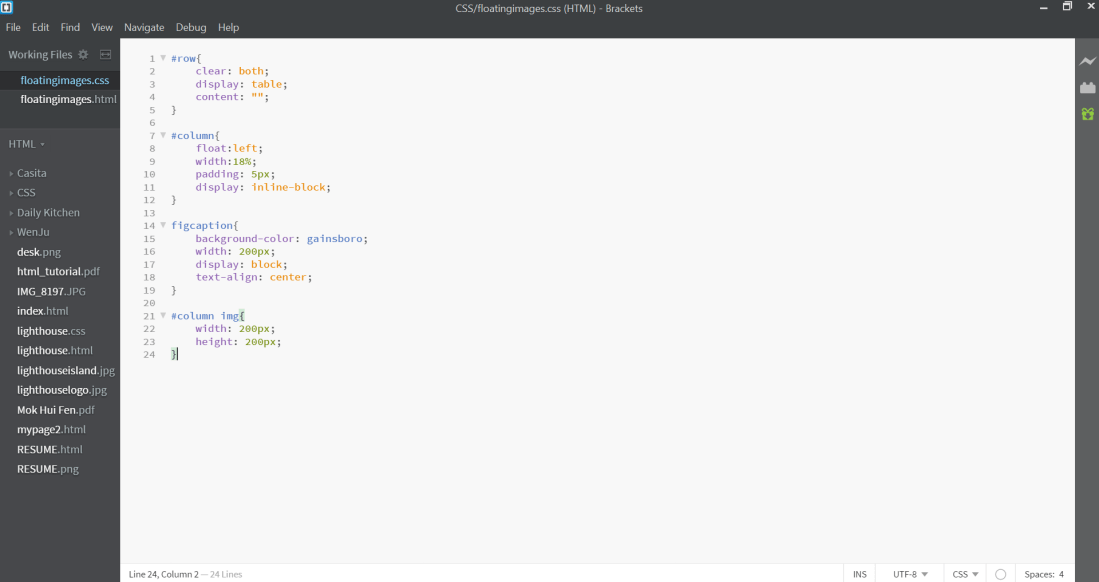This screenshot has height=582, width=1099.
Task: Open the Debug menu
Action: pyautogui.click(x=190, y=27)
